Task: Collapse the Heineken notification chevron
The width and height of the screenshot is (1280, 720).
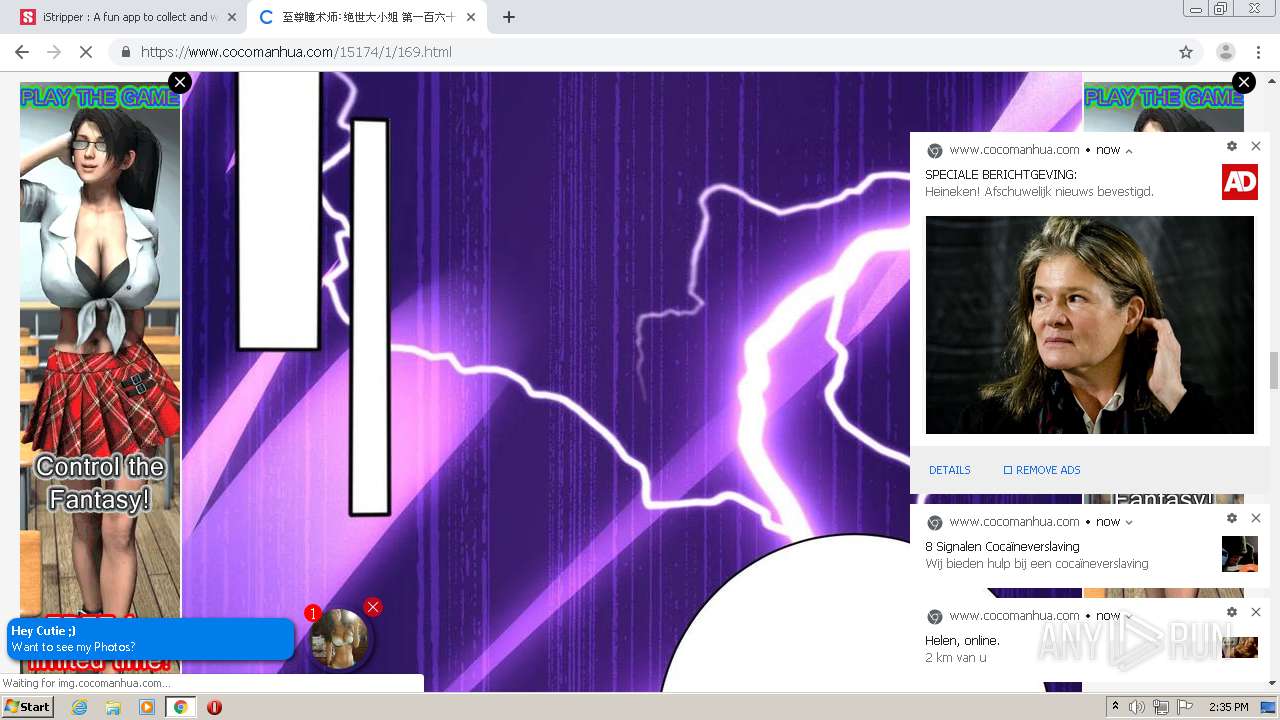Action: coord(1129,151)
